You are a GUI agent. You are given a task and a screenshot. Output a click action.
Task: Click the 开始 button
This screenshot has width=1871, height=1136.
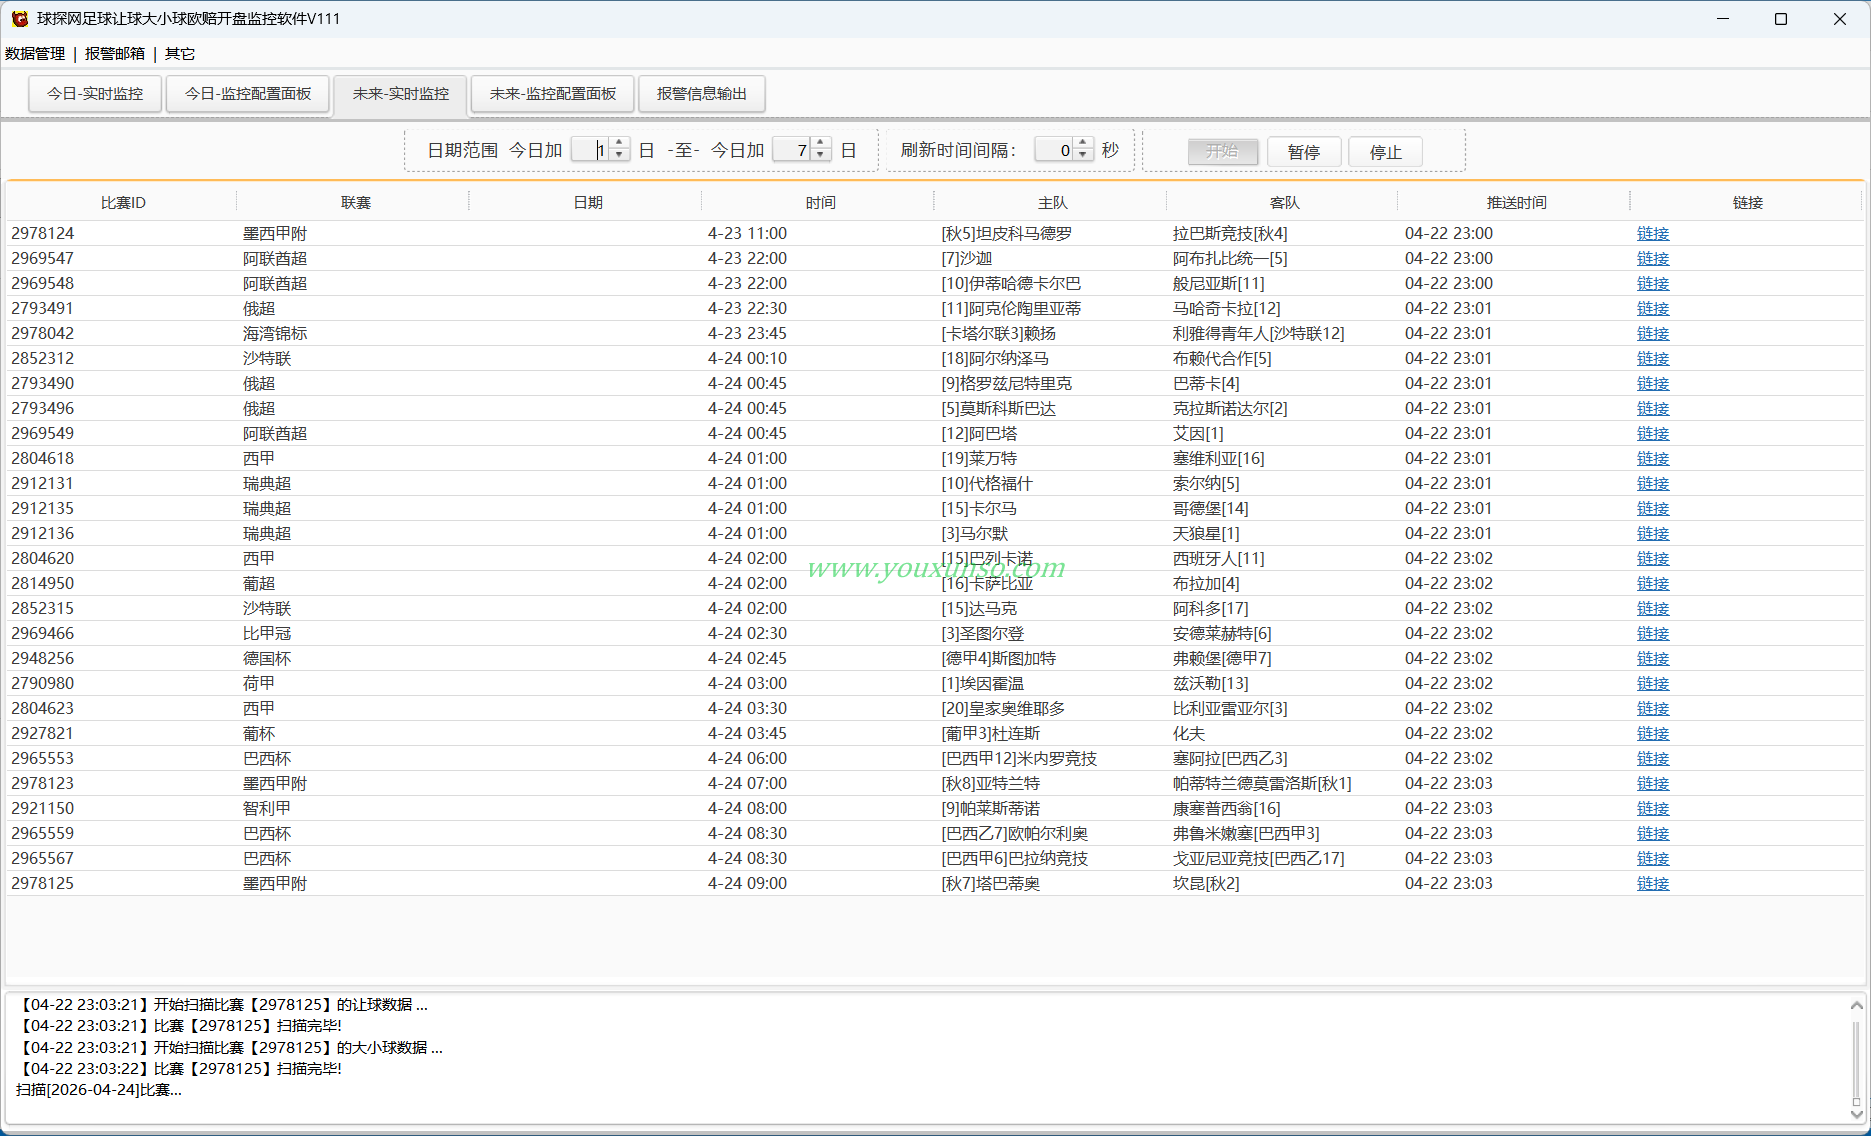tap(1222, 152)
